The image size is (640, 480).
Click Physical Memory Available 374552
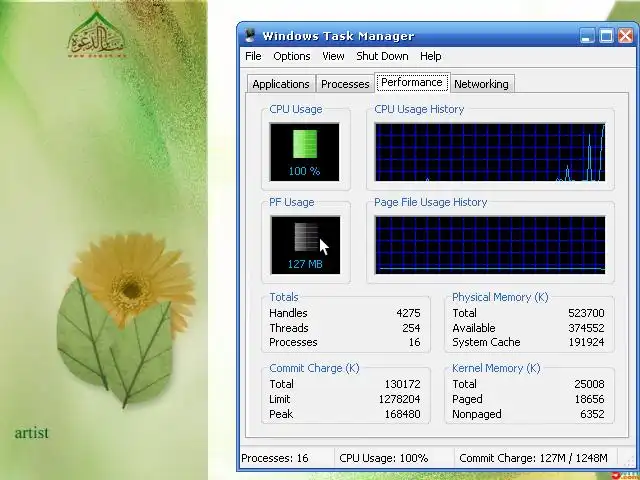pyautogui.click(x=586, y=328)
